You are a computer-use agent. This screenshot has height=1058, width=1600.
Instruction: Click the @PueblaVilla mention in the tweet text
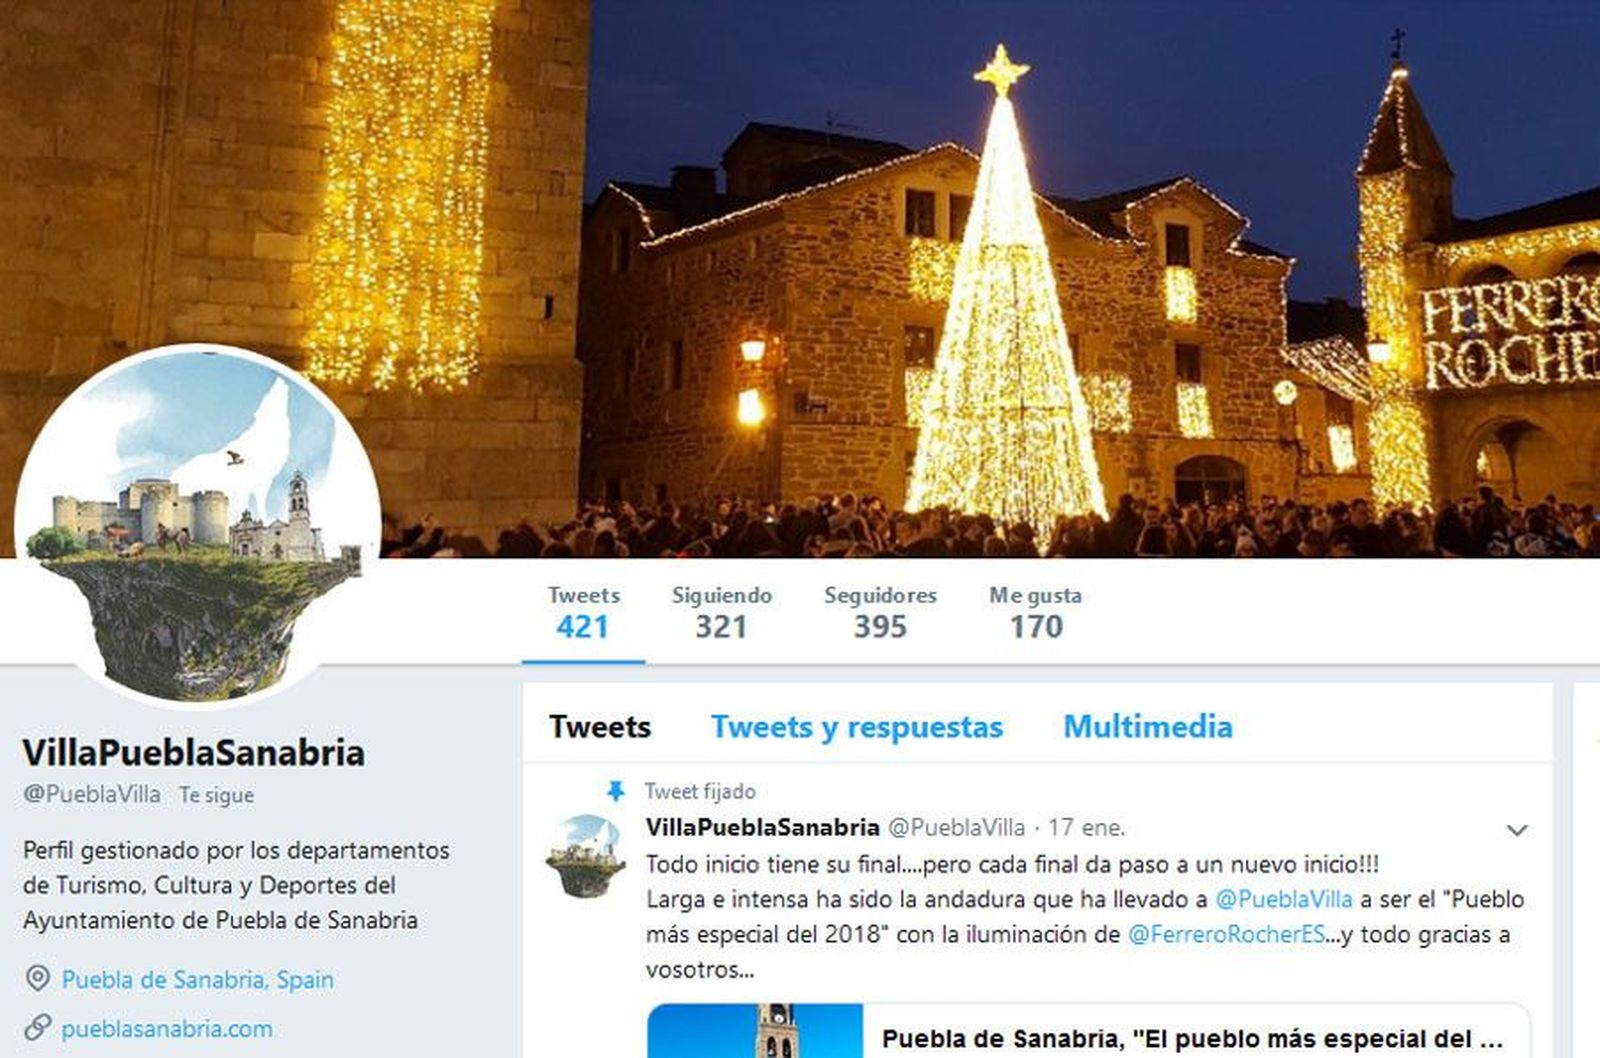(x=1283, y=899)
